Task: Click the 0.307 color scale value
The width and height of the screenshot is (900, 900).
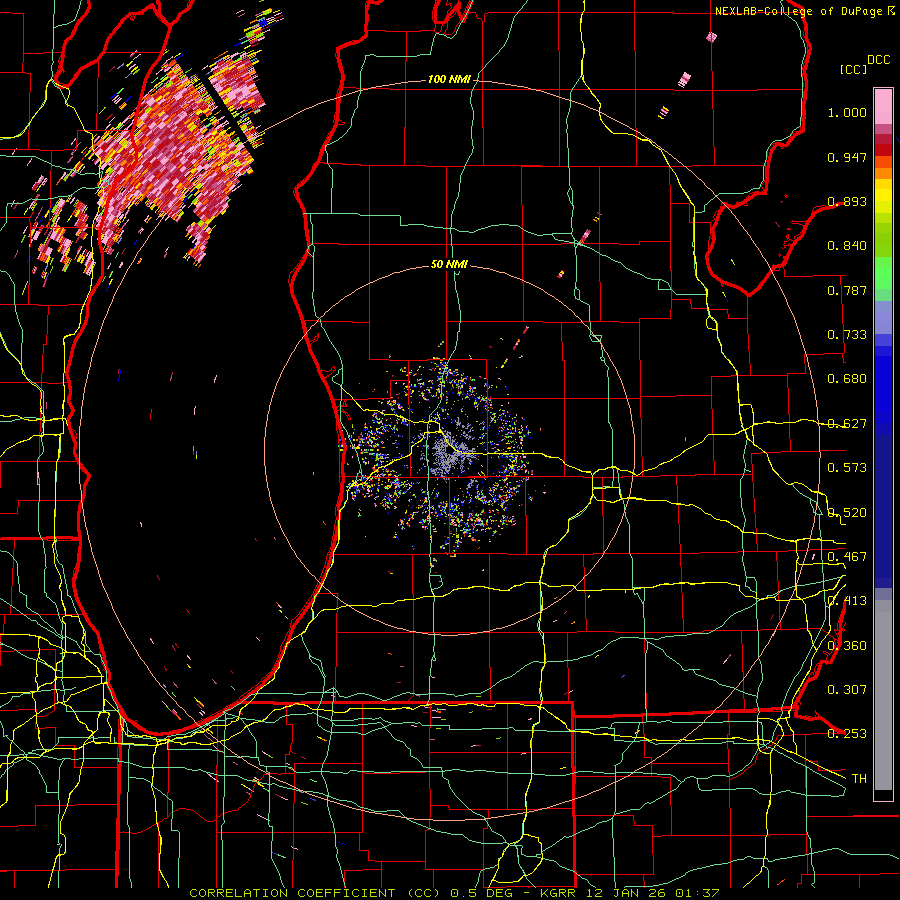Action: tap(847, 690)
